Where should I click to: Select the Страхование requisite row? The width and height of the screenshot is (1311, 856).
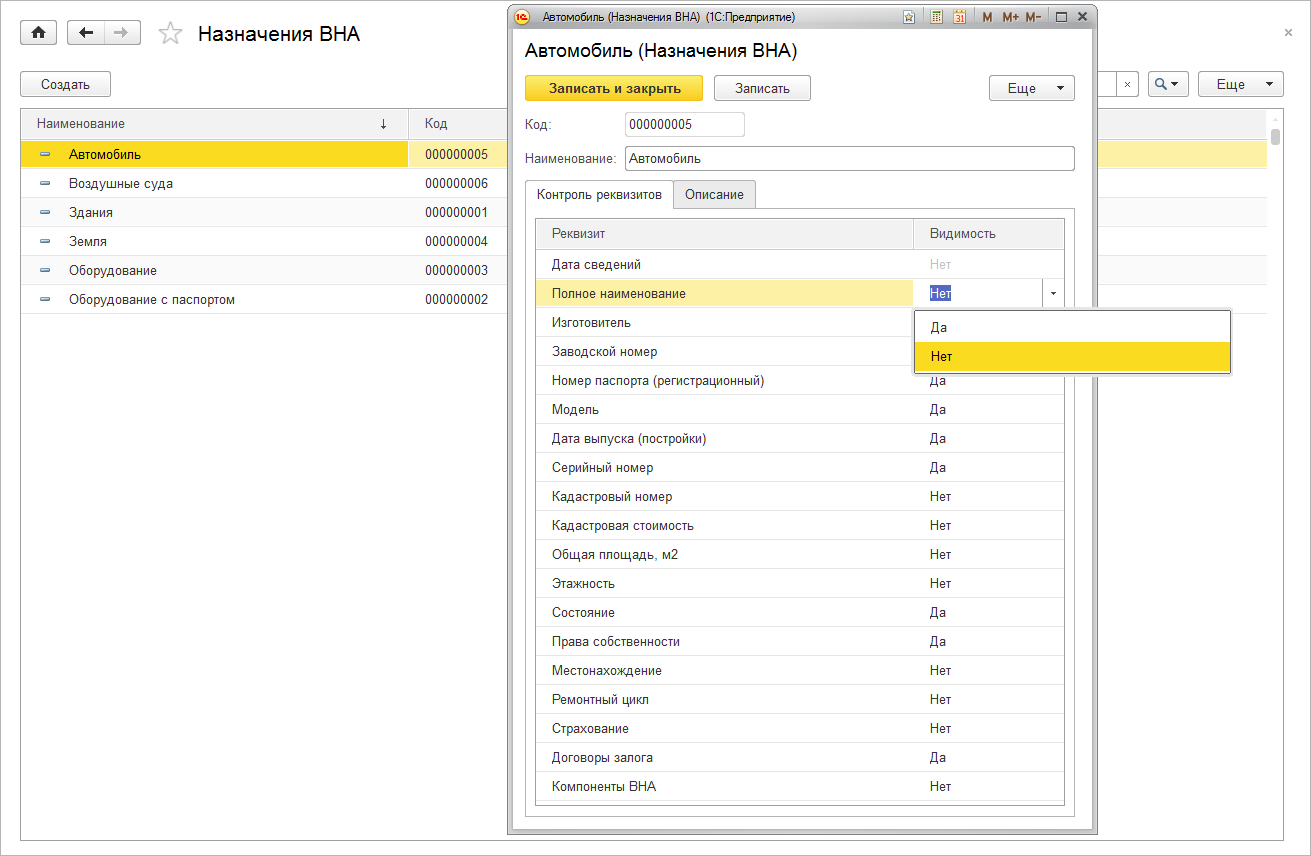tap(800, 729)
